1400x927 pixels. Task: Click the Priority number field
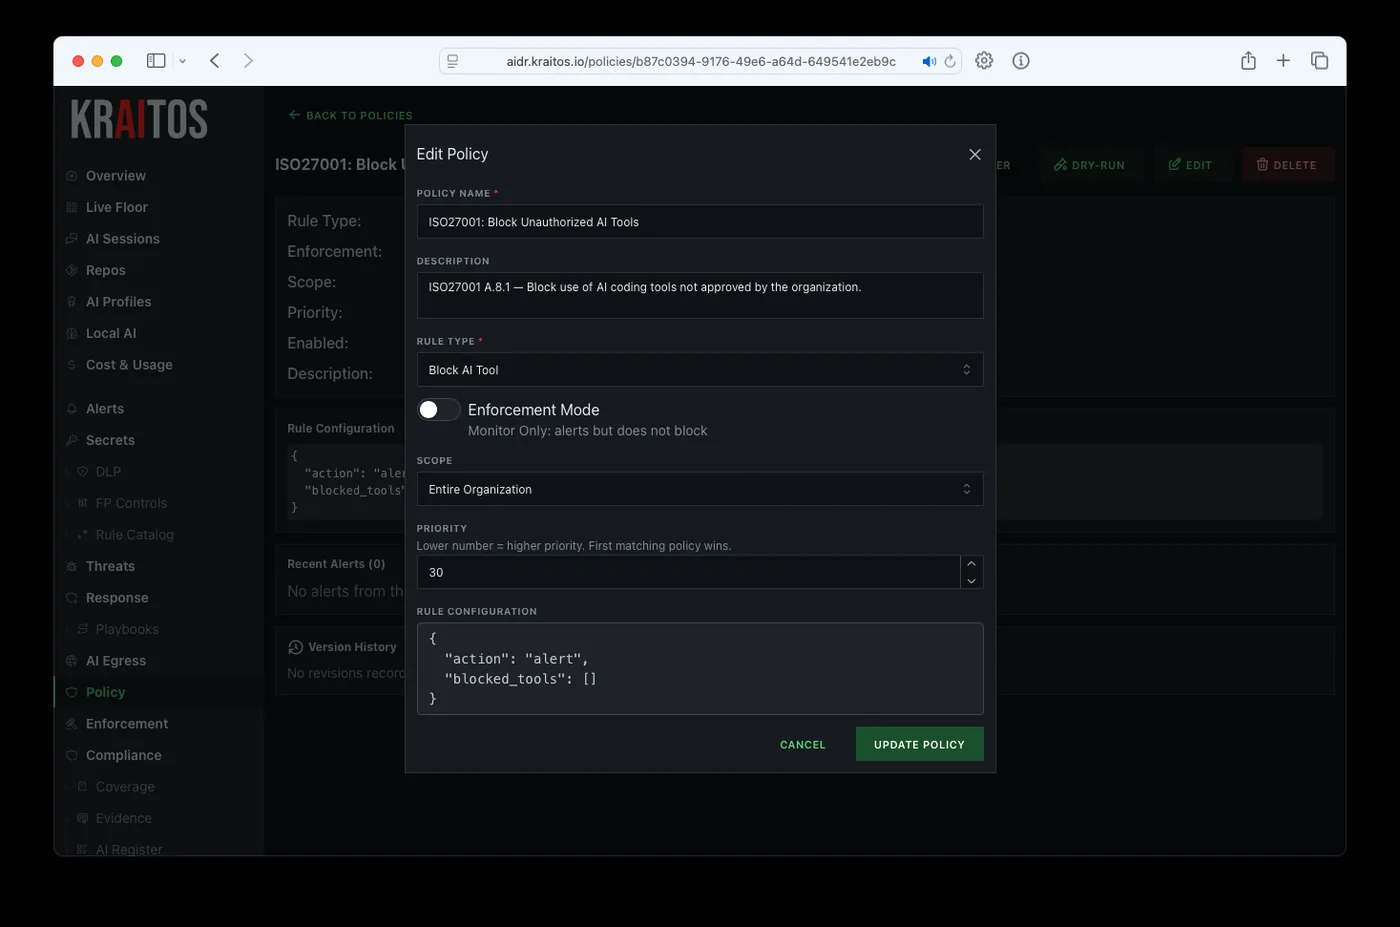click(688, 572)
